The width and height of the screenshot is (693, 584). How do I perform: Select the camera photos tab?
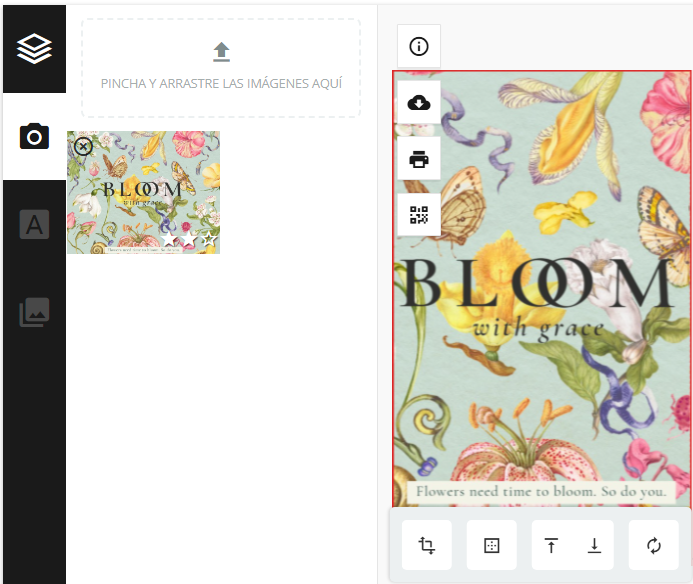tap(34, 136)
